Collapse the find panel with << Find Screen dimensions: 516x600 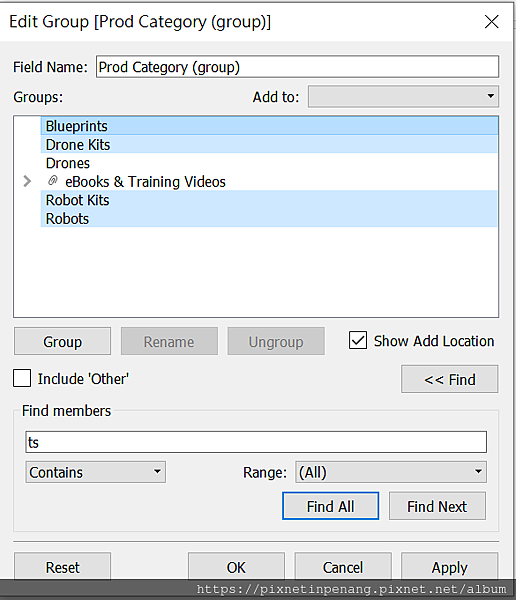450,379
